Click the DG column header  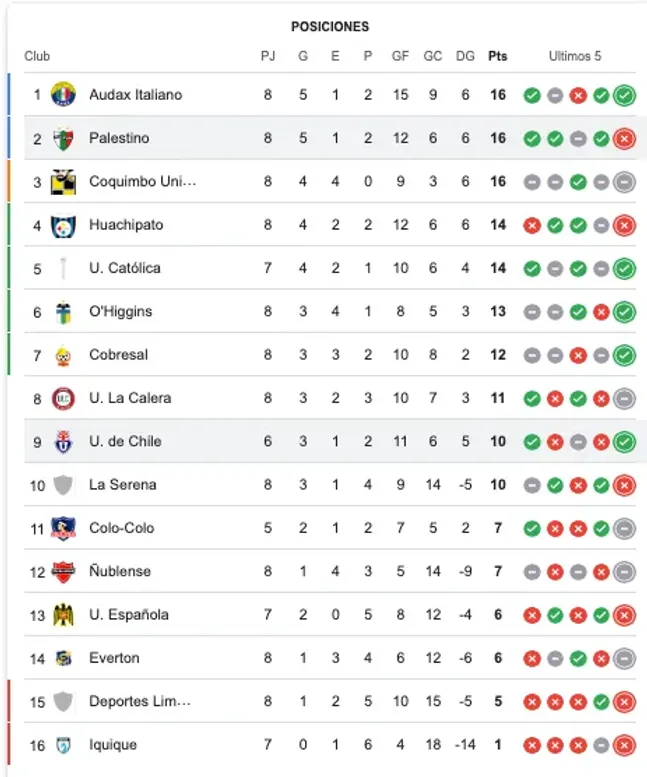[x=465, y=56]
